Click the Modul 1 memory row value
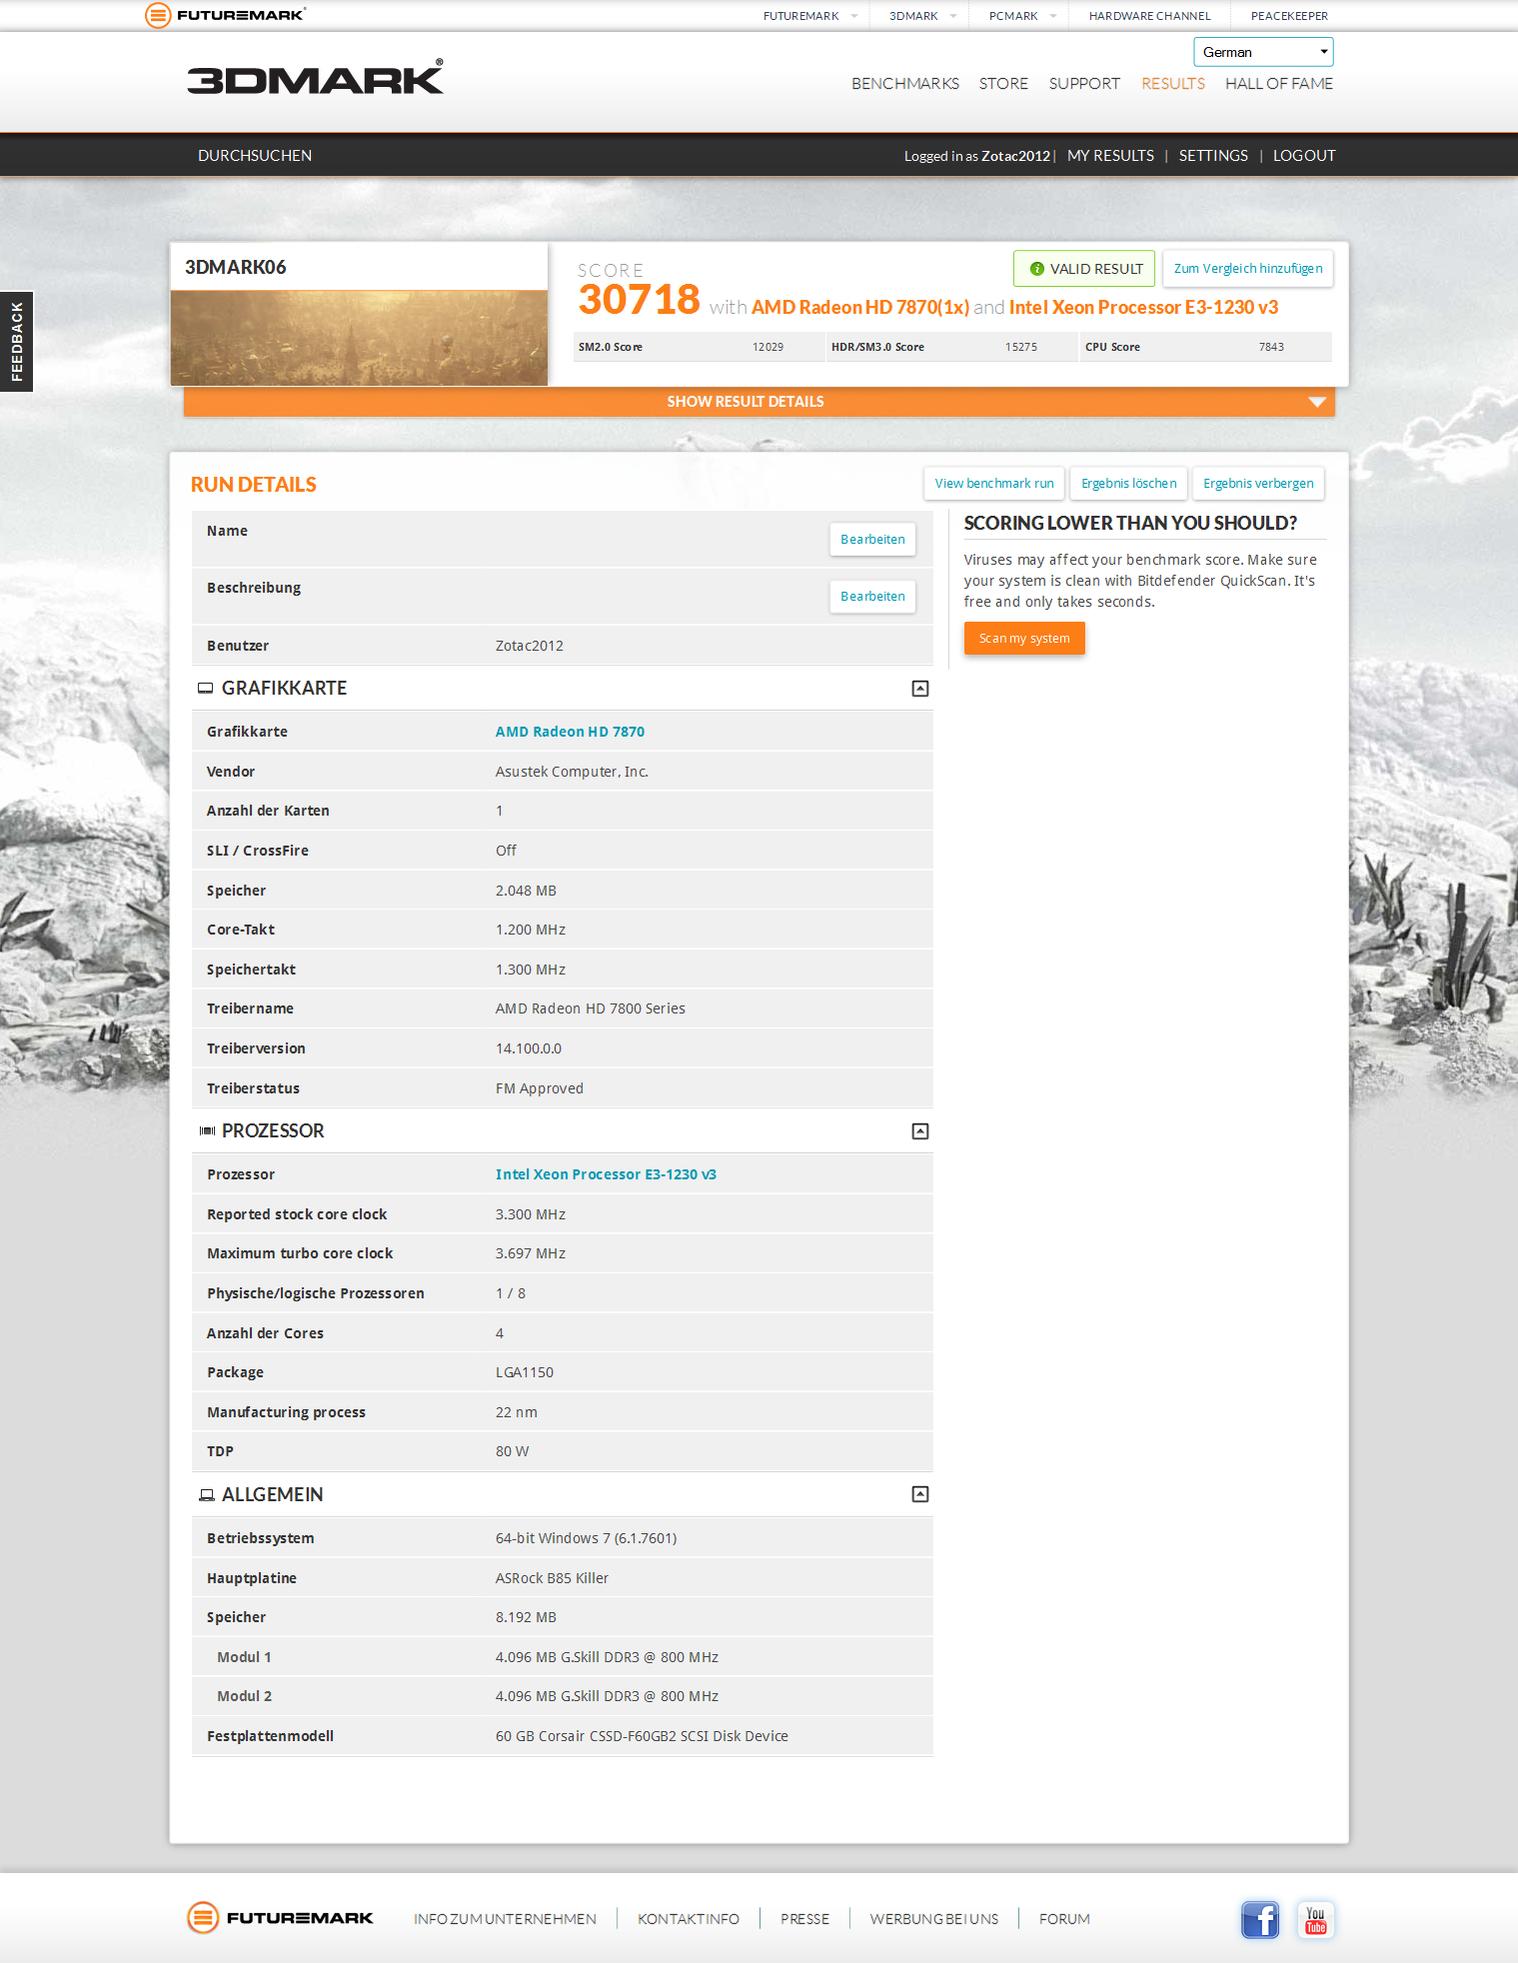 pos(607,1657)
